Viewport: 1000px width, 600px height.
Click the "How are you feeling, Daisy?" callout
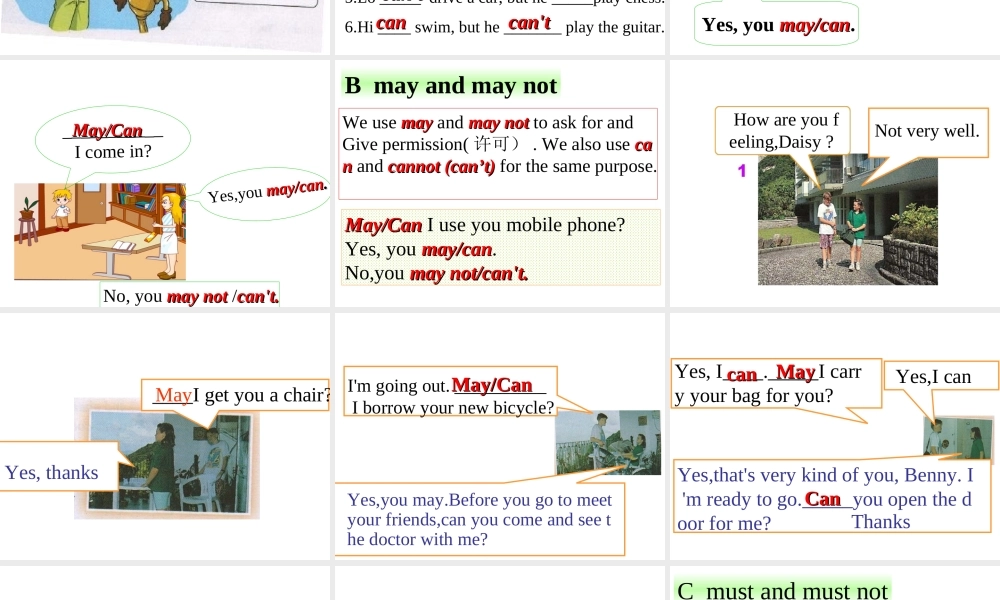782,131
